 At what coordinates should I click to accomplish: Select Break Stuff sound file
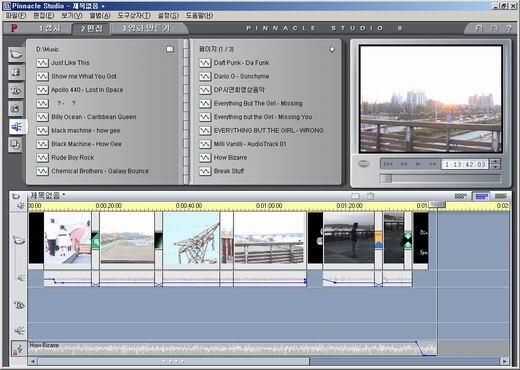(x=229, y=171)
